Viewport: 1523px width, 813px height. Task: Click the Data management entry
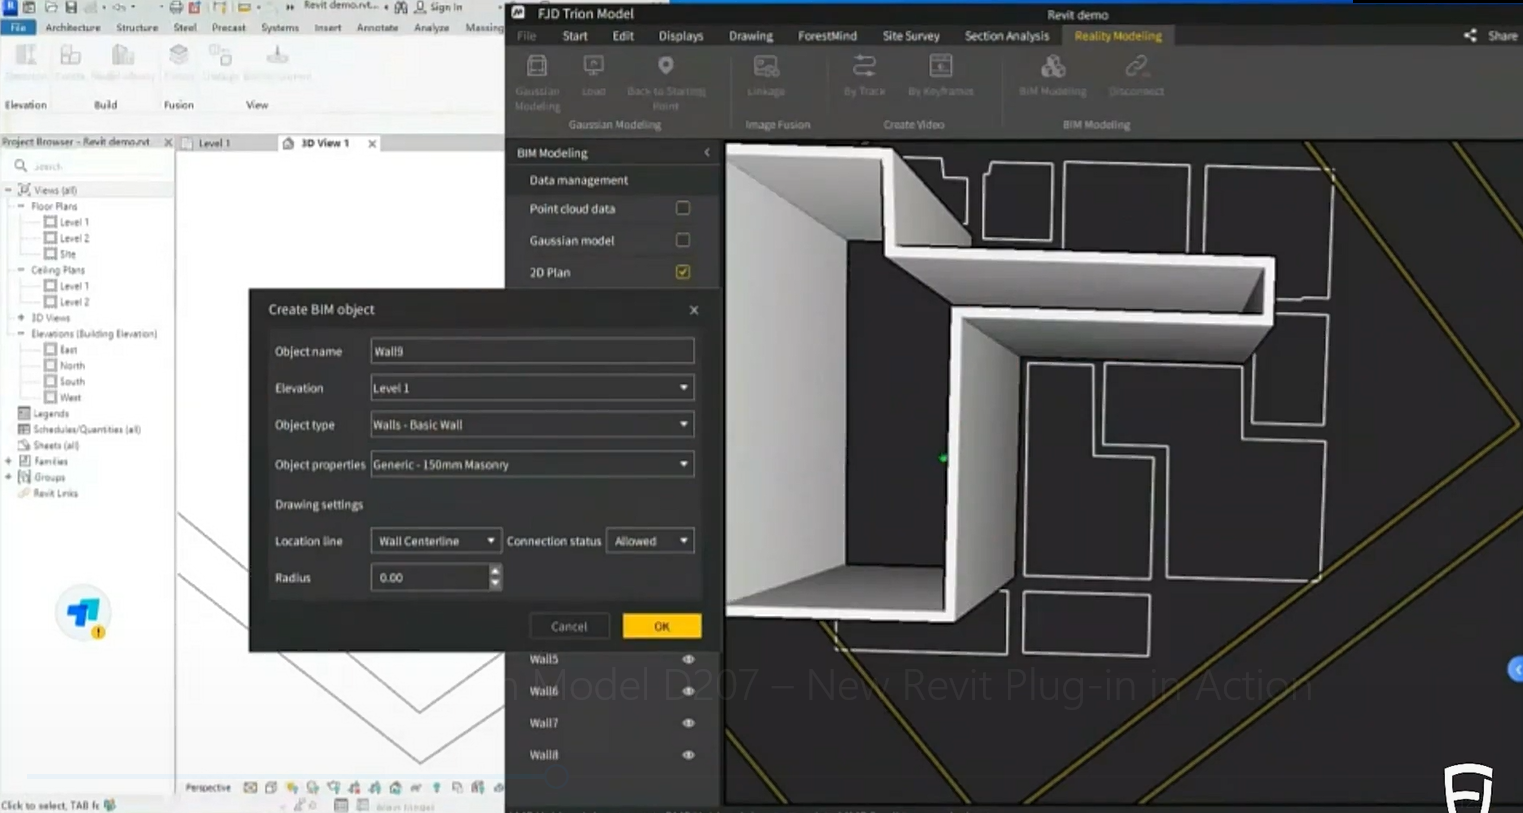click(579, 180)
